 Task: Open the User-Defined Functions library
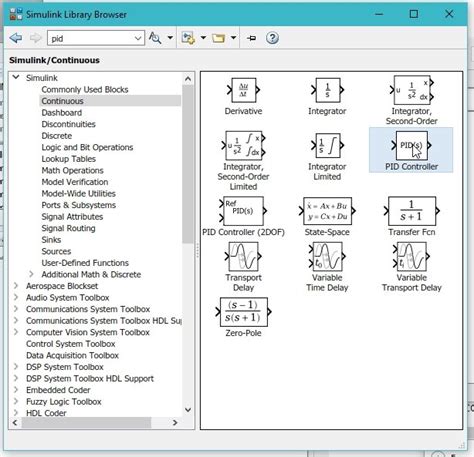click(x=85, y=263)
